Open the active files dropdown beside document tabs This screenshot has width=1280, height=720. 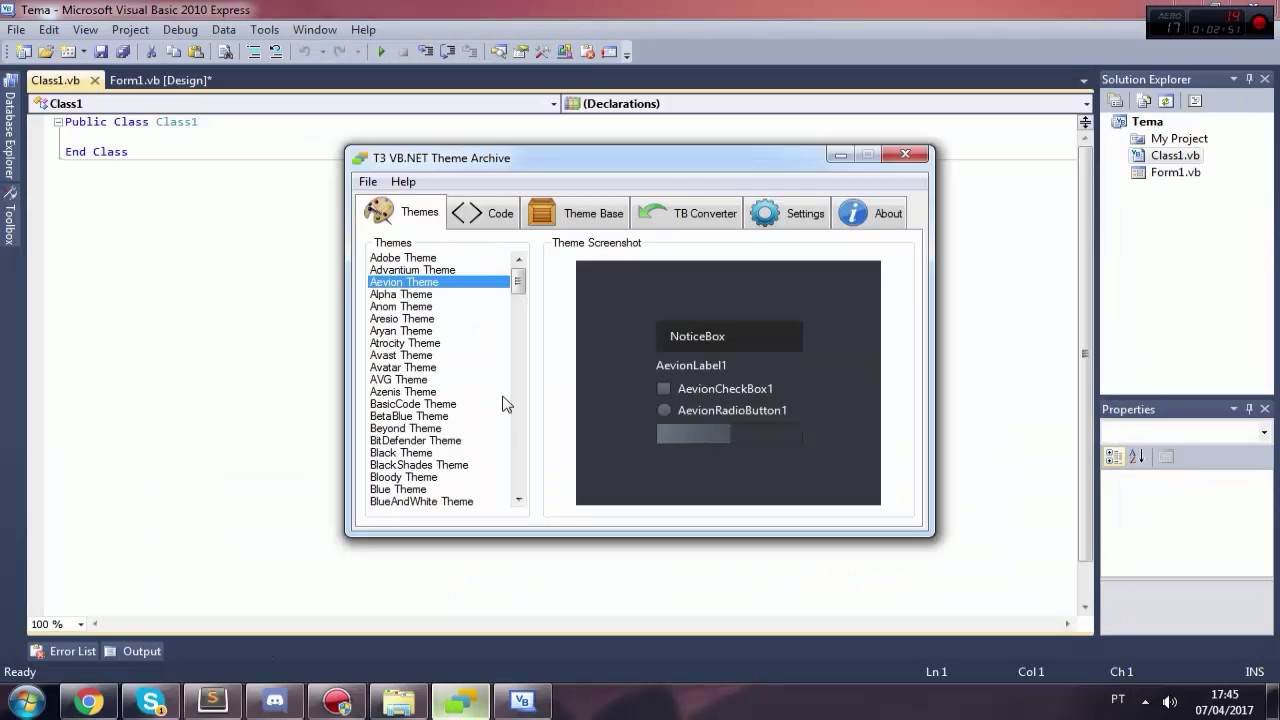coord(1084,80)
